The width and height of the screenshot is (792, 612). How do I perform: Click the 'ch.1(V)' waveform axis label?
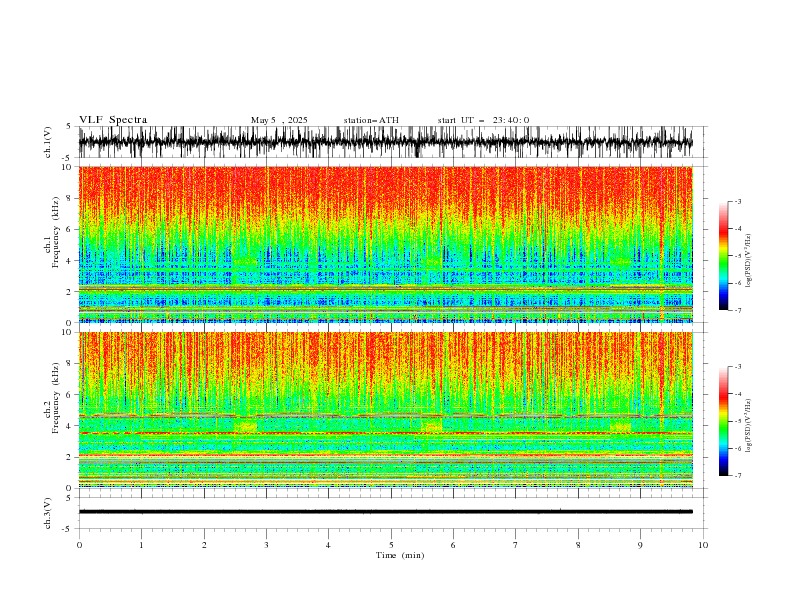(x=48, y=142)
